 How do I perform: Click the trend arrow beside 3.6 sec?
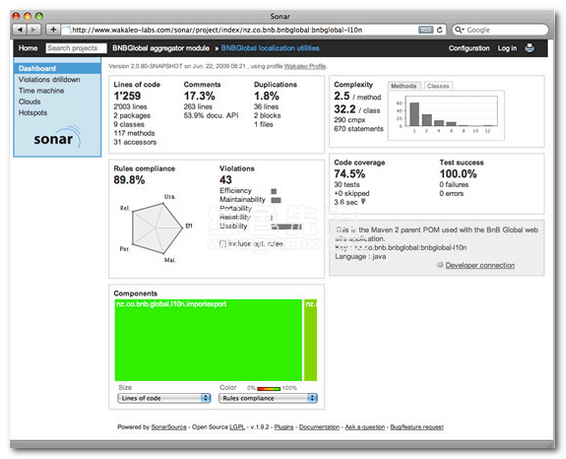click(363, 202)
